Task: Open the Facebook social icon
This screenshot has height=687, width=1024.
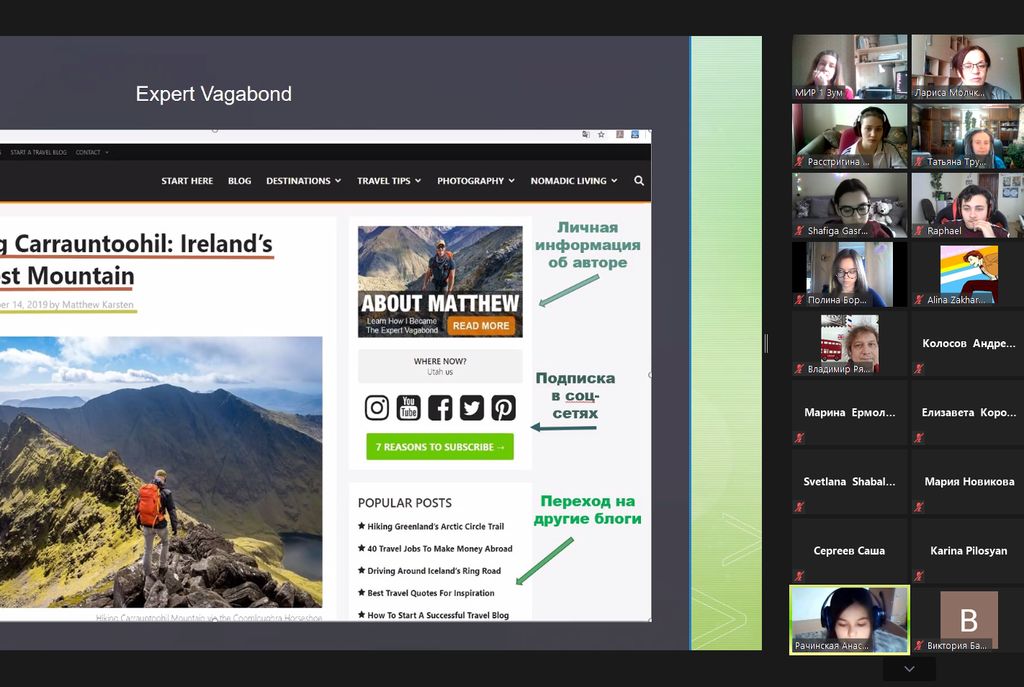Action: click(440, 407)
